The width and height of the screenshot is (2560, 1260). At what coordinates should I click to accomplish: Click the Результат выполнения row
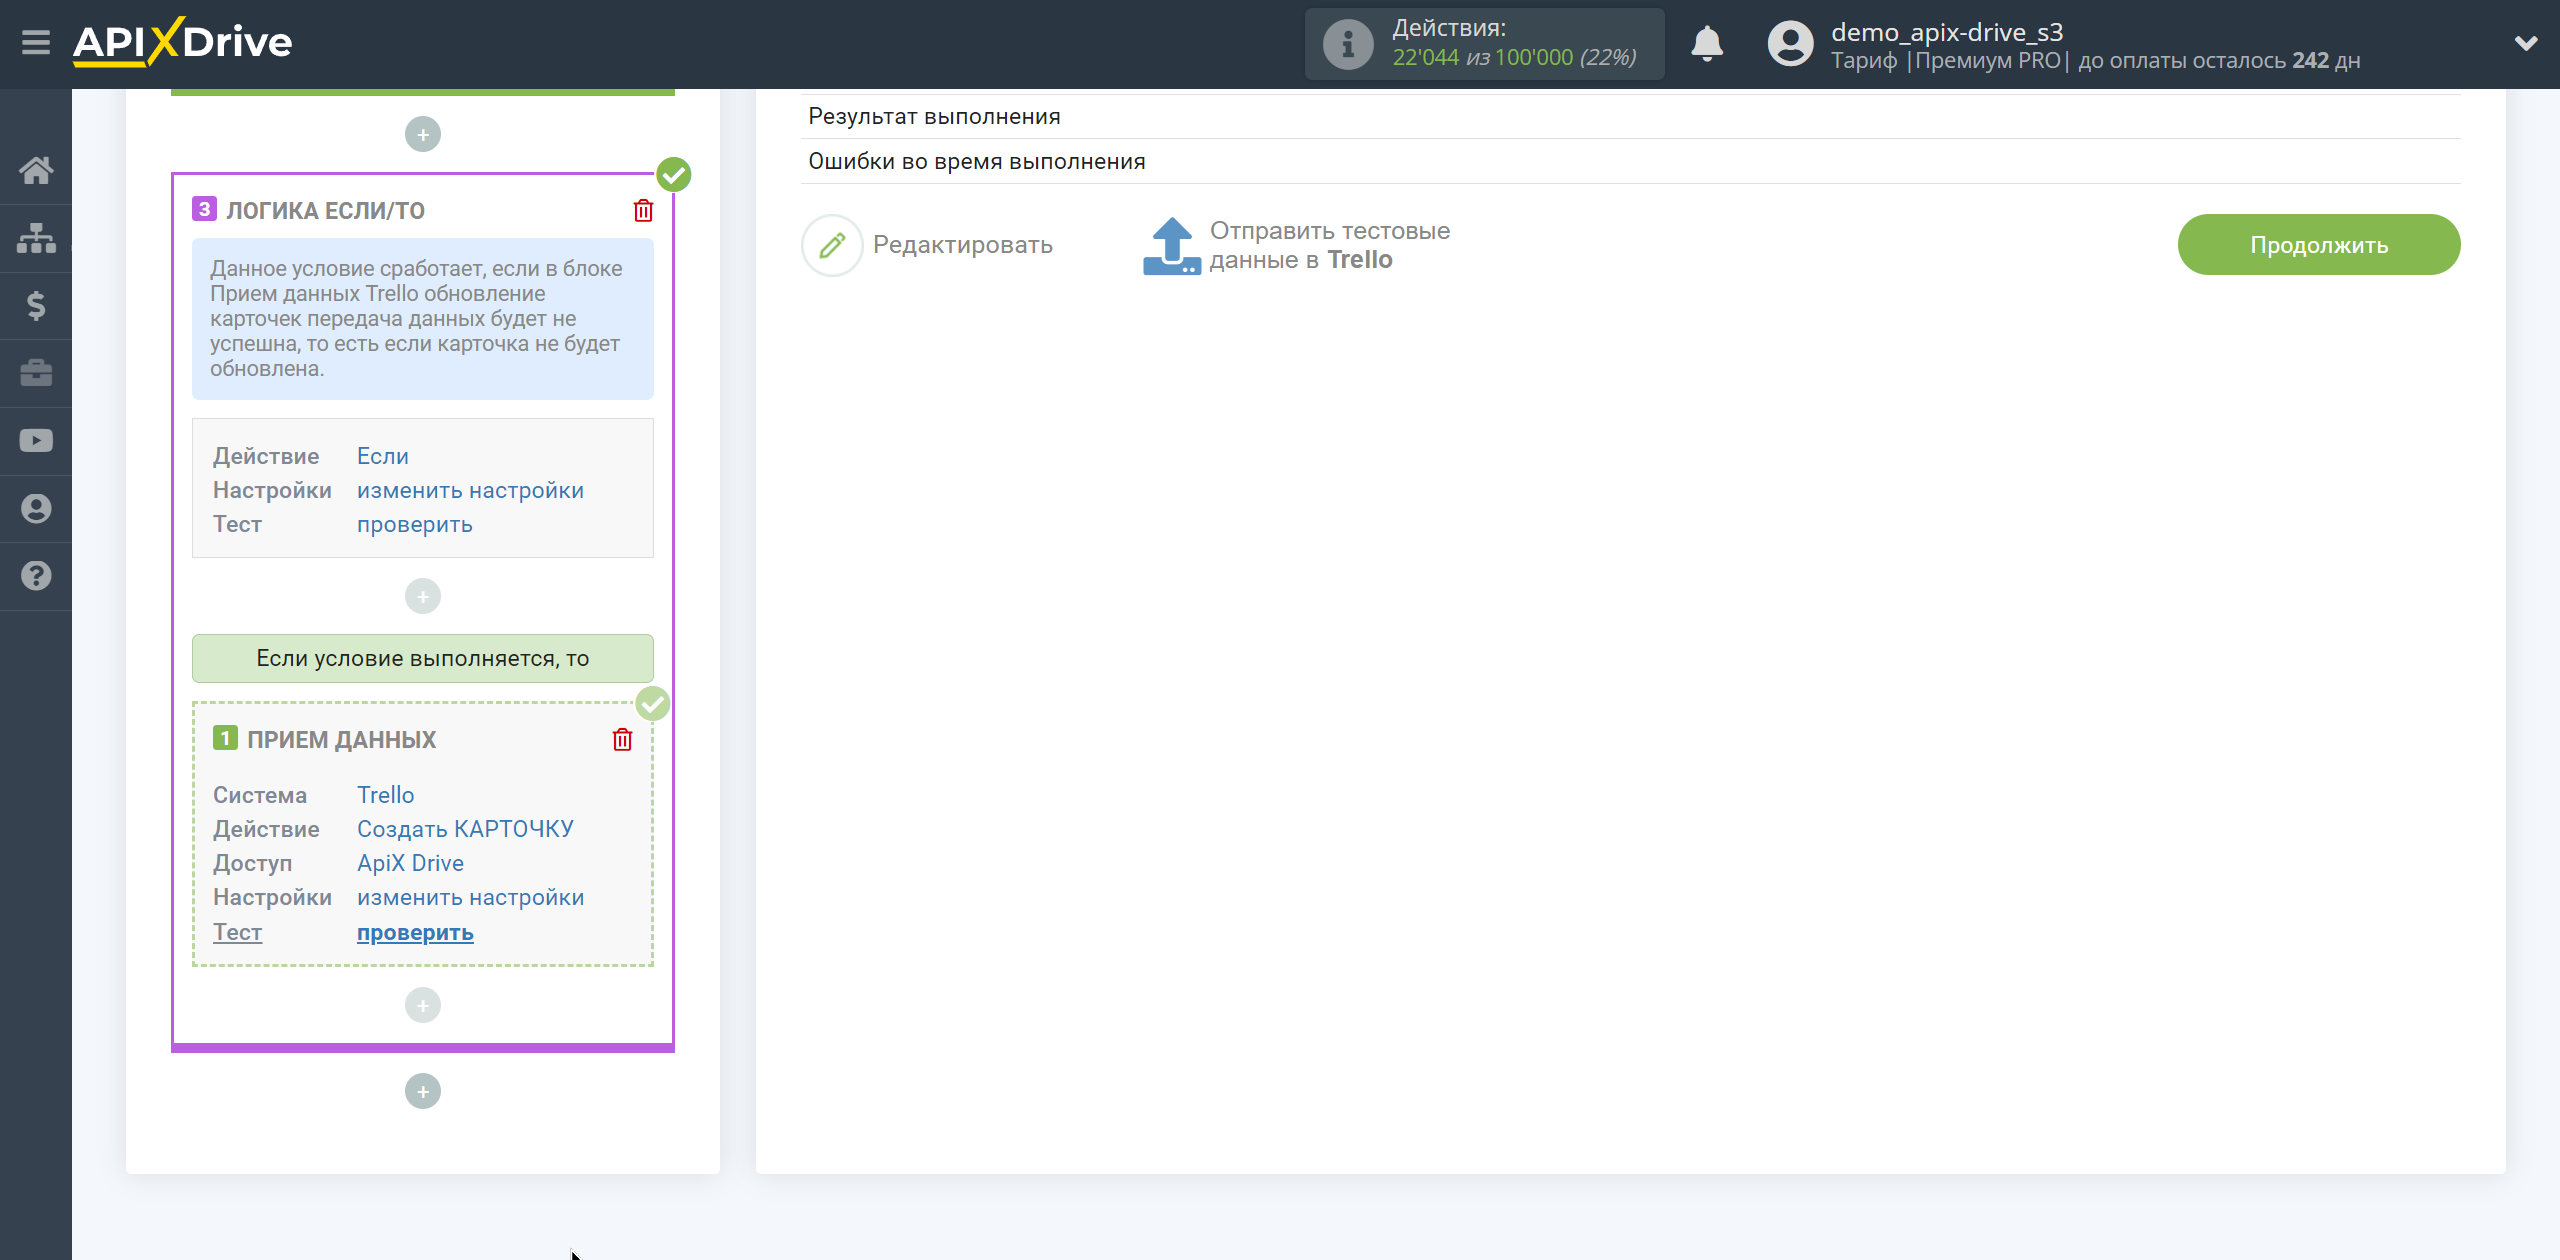1630,117
